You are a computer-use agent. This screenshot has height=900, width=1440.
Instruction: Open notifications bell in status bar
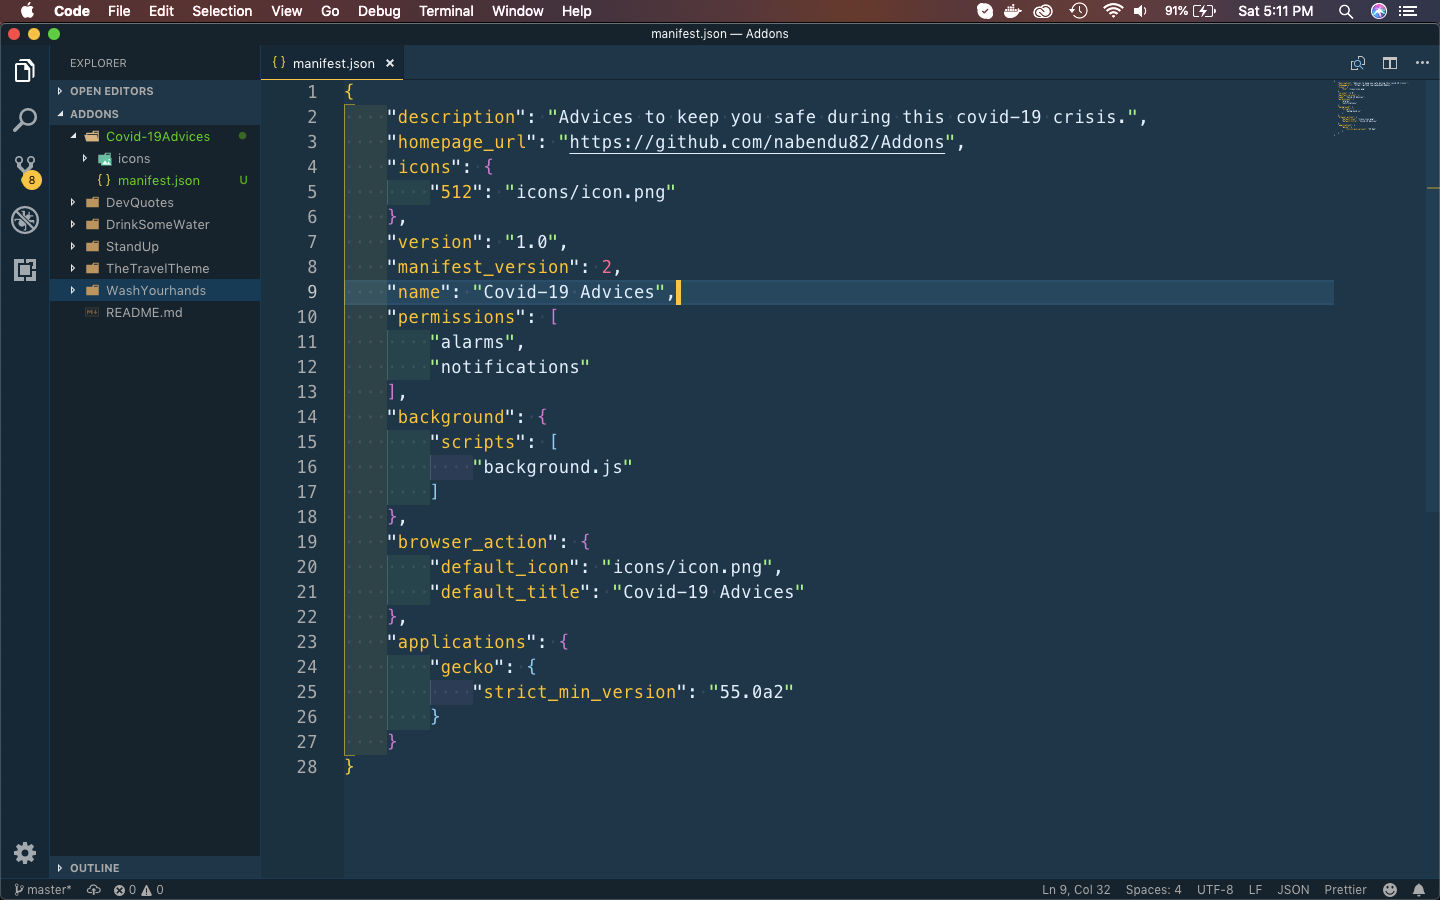[1419, 890]
